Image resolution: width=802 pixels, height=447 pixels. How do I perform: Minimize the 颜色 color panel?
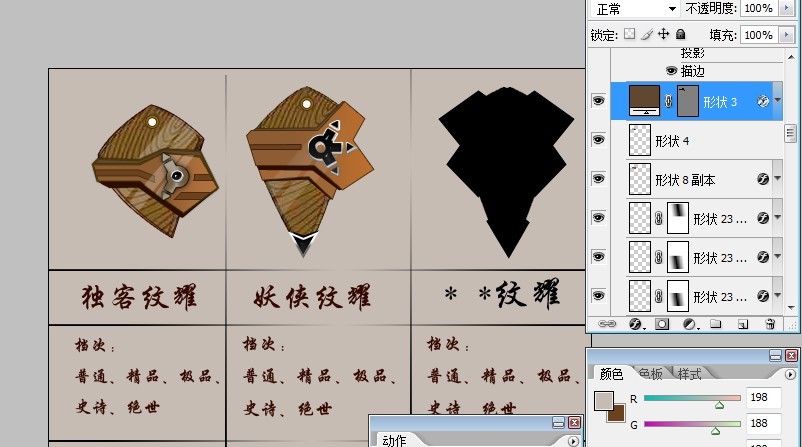pyautogui.click(x=775, y=355)
